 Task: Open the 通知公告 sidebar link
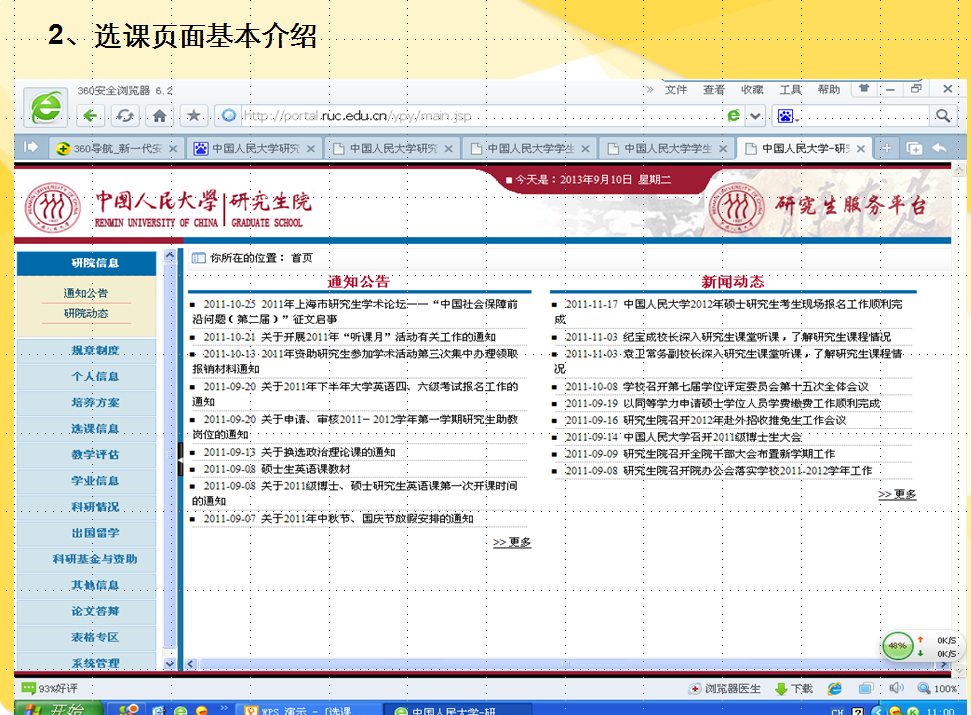click(x=86, y=294)
